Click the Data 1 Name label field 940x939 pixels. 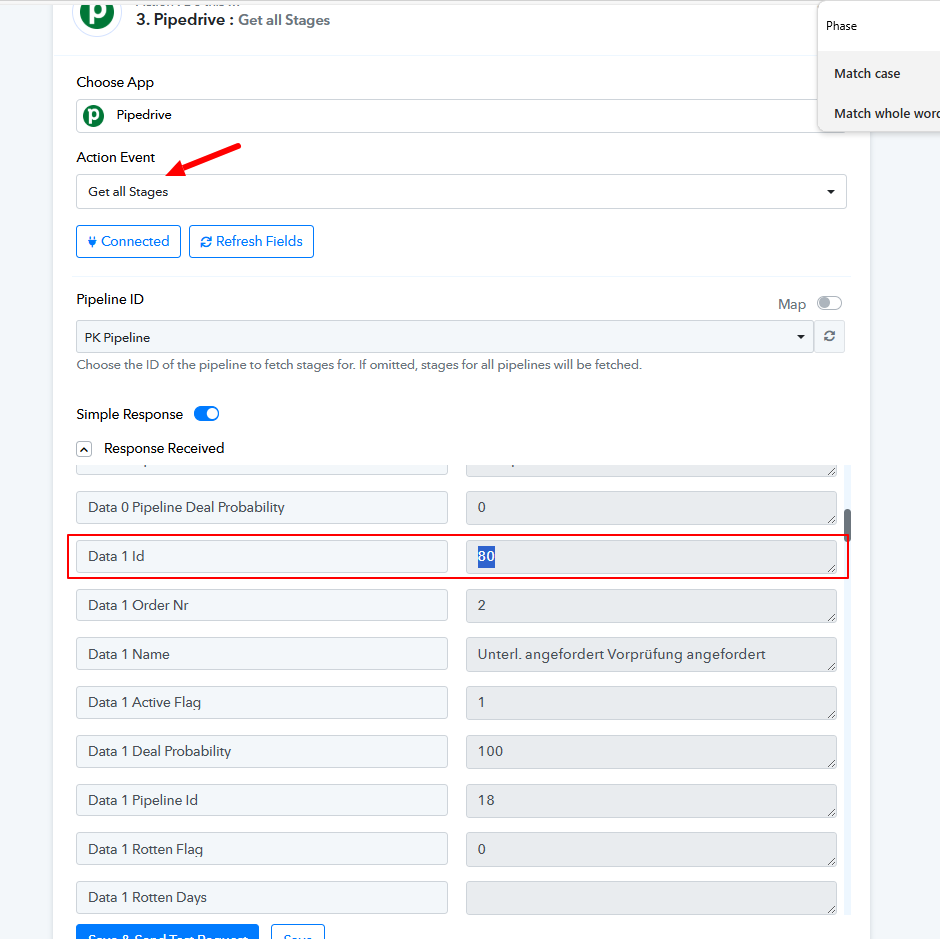tap(261, 654)
